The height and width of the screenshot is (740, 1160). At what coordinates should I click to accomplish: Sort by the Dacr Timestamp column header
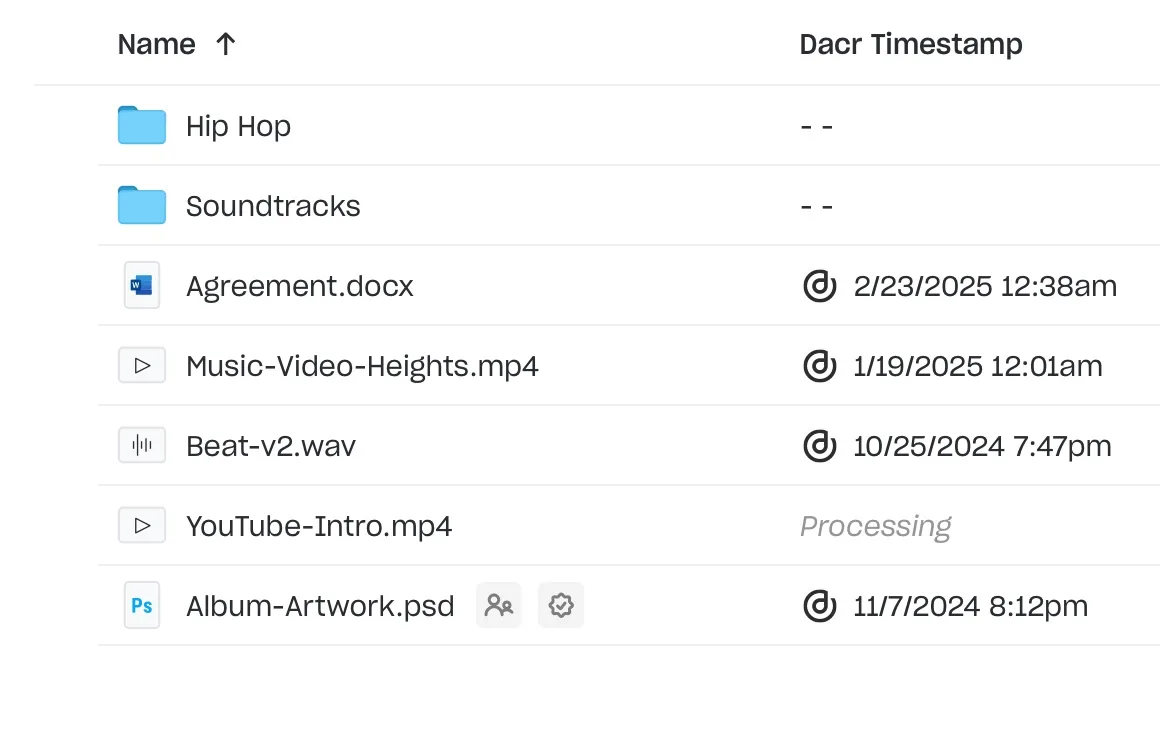(x=910, y=44)
